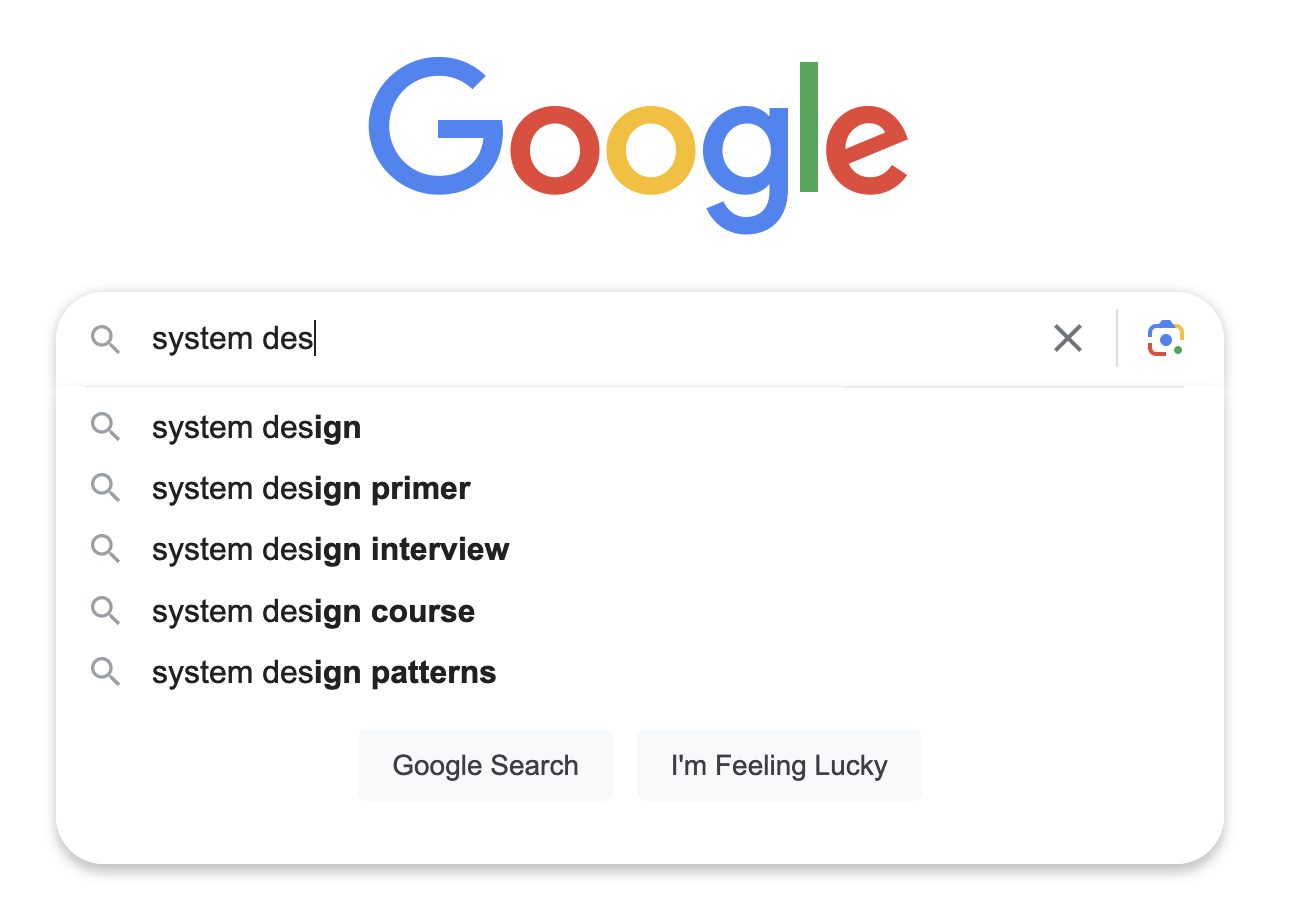The height and width of the screenshot is (920, 1314).
Task: Click the blue capital "G" of logo
Action: coord(436,128)
